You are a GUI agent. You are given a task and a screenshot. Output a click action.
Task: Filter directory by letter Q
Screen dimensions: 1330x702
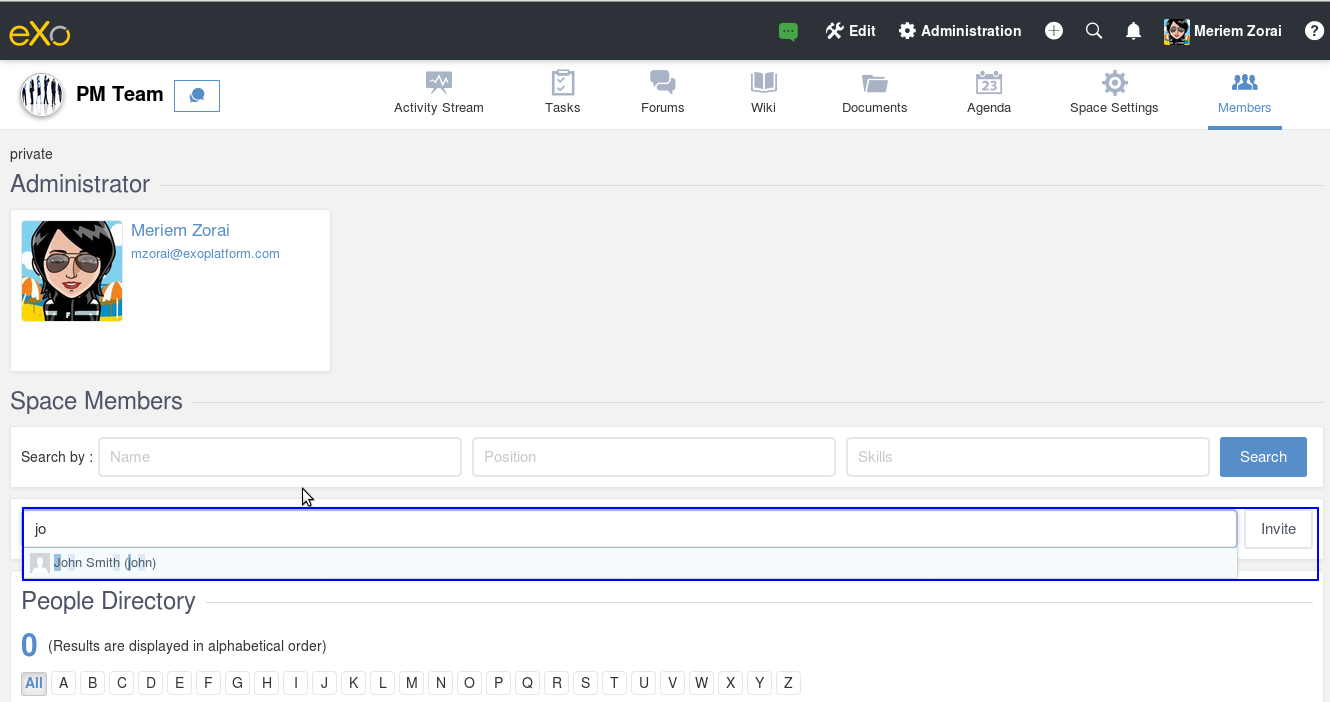click(x=527, y=683)
